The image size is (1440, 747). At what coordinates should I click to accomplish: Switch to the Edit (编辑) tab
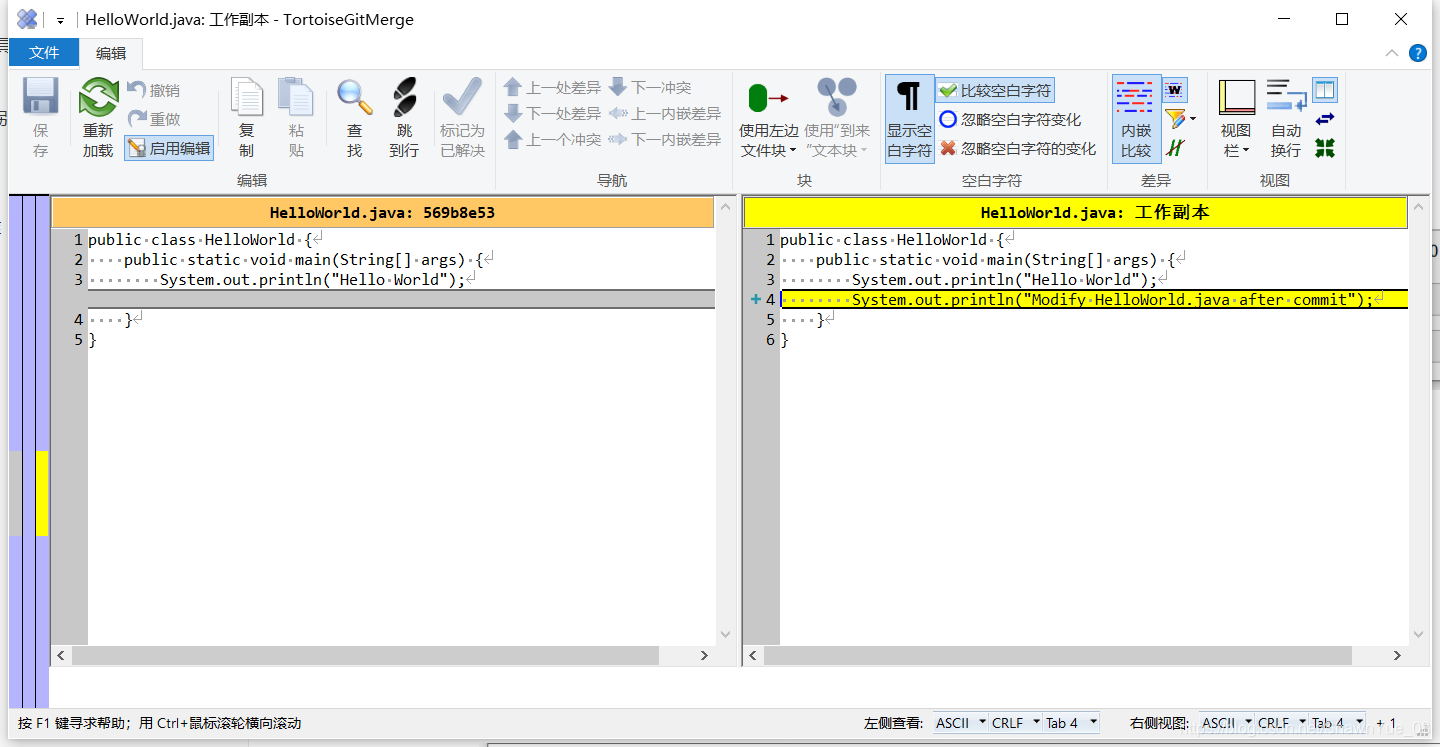[111, 53]
